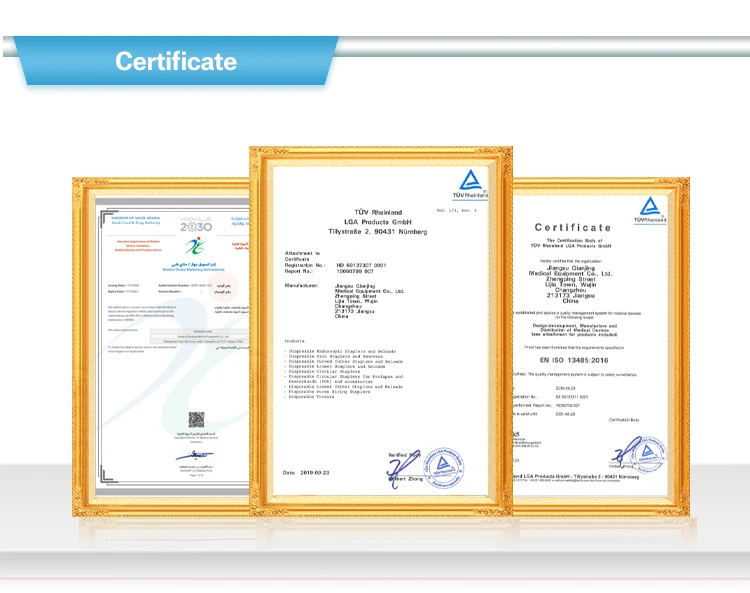Click the 'Tillystraße 2, 90431 Nürnberg' address line
750x593 pixels.
coord(378,231)
